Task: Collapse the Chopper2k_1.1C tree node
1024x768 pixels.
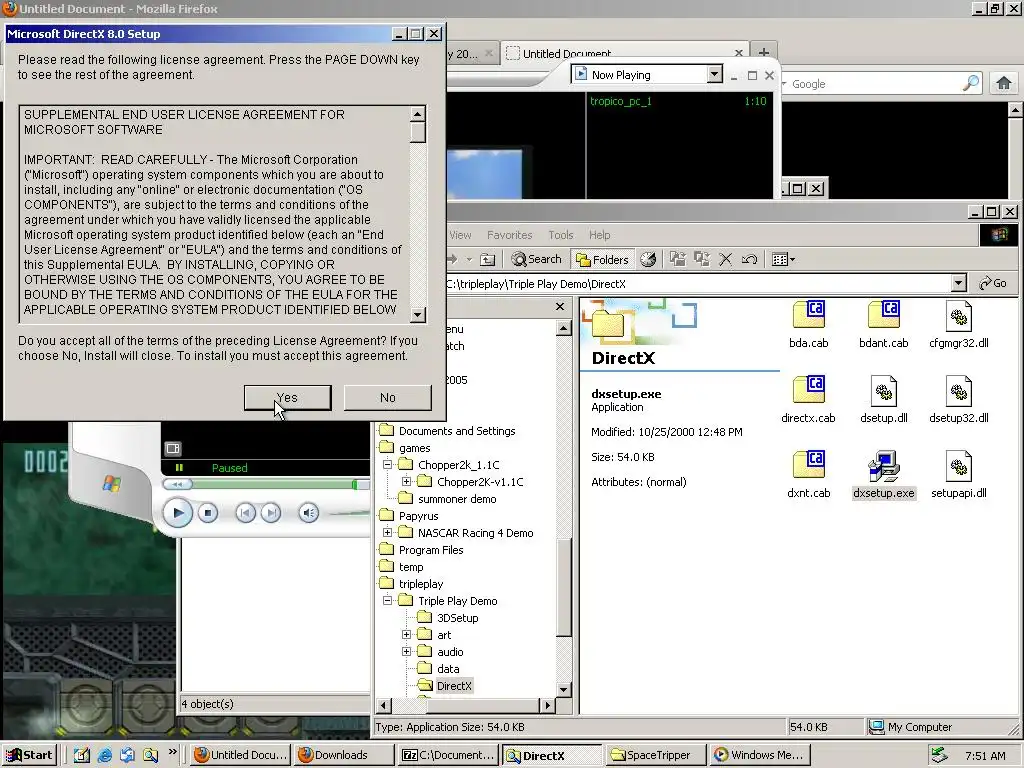Action: click(387, 464)
